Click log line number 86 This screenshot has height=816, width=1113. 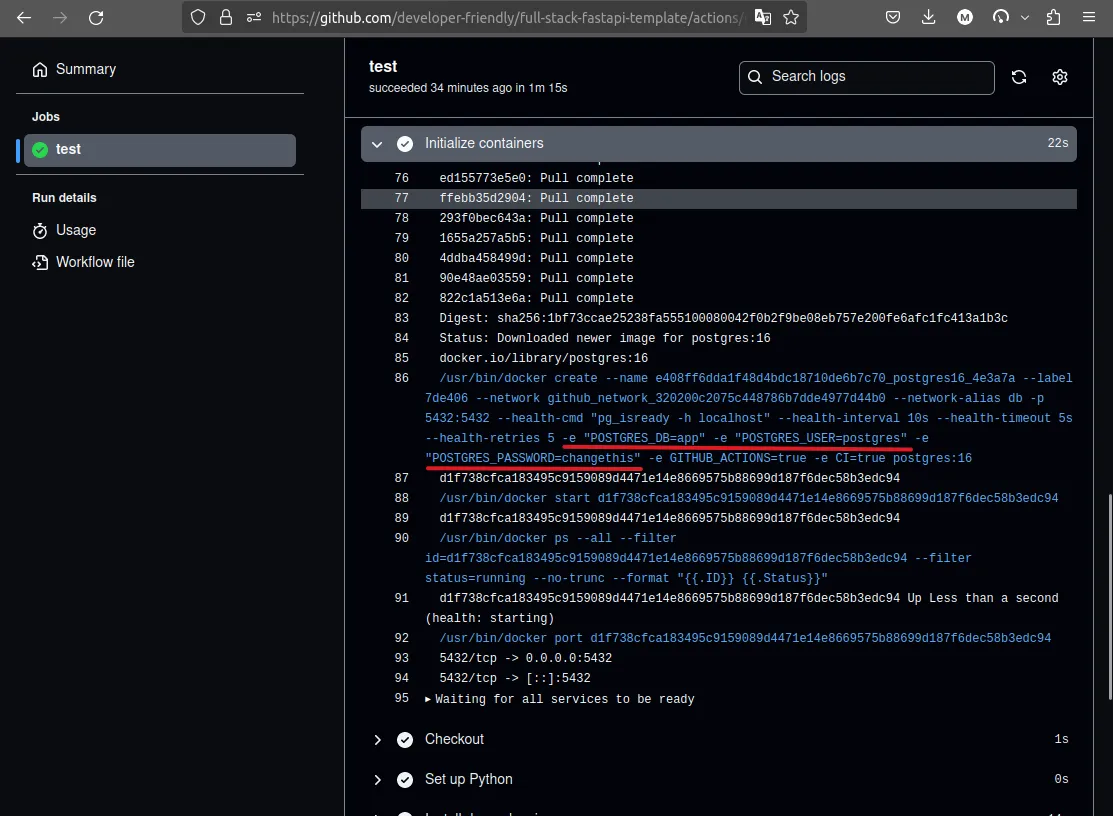click(x=402, y=378)
